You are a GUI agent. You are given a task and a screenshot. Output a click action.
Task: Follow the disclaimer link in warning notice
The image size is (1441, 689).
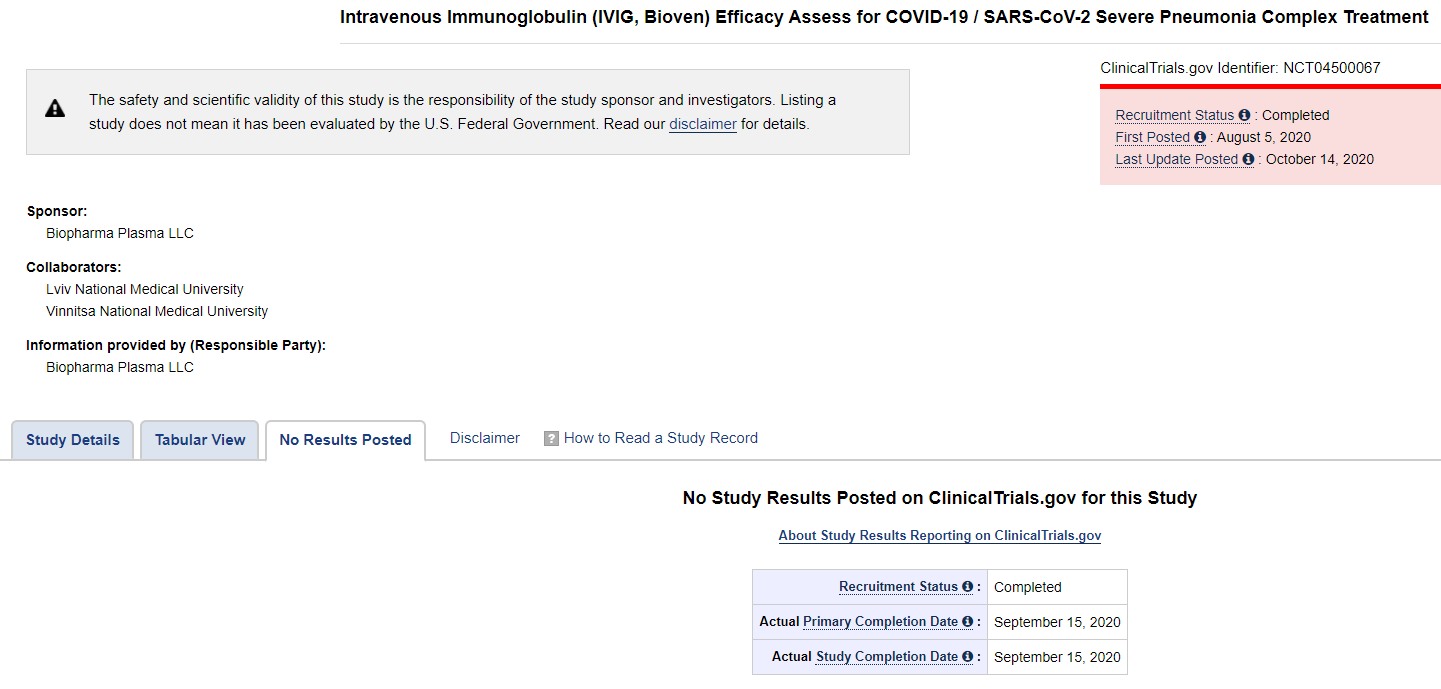tap(703, 125)
